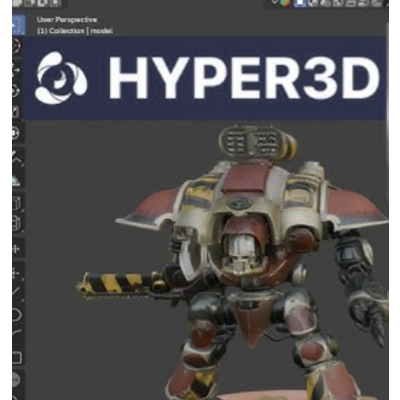400x400 pixels.
Task: Select the rectangle shape tool icon
Action: 17,358
